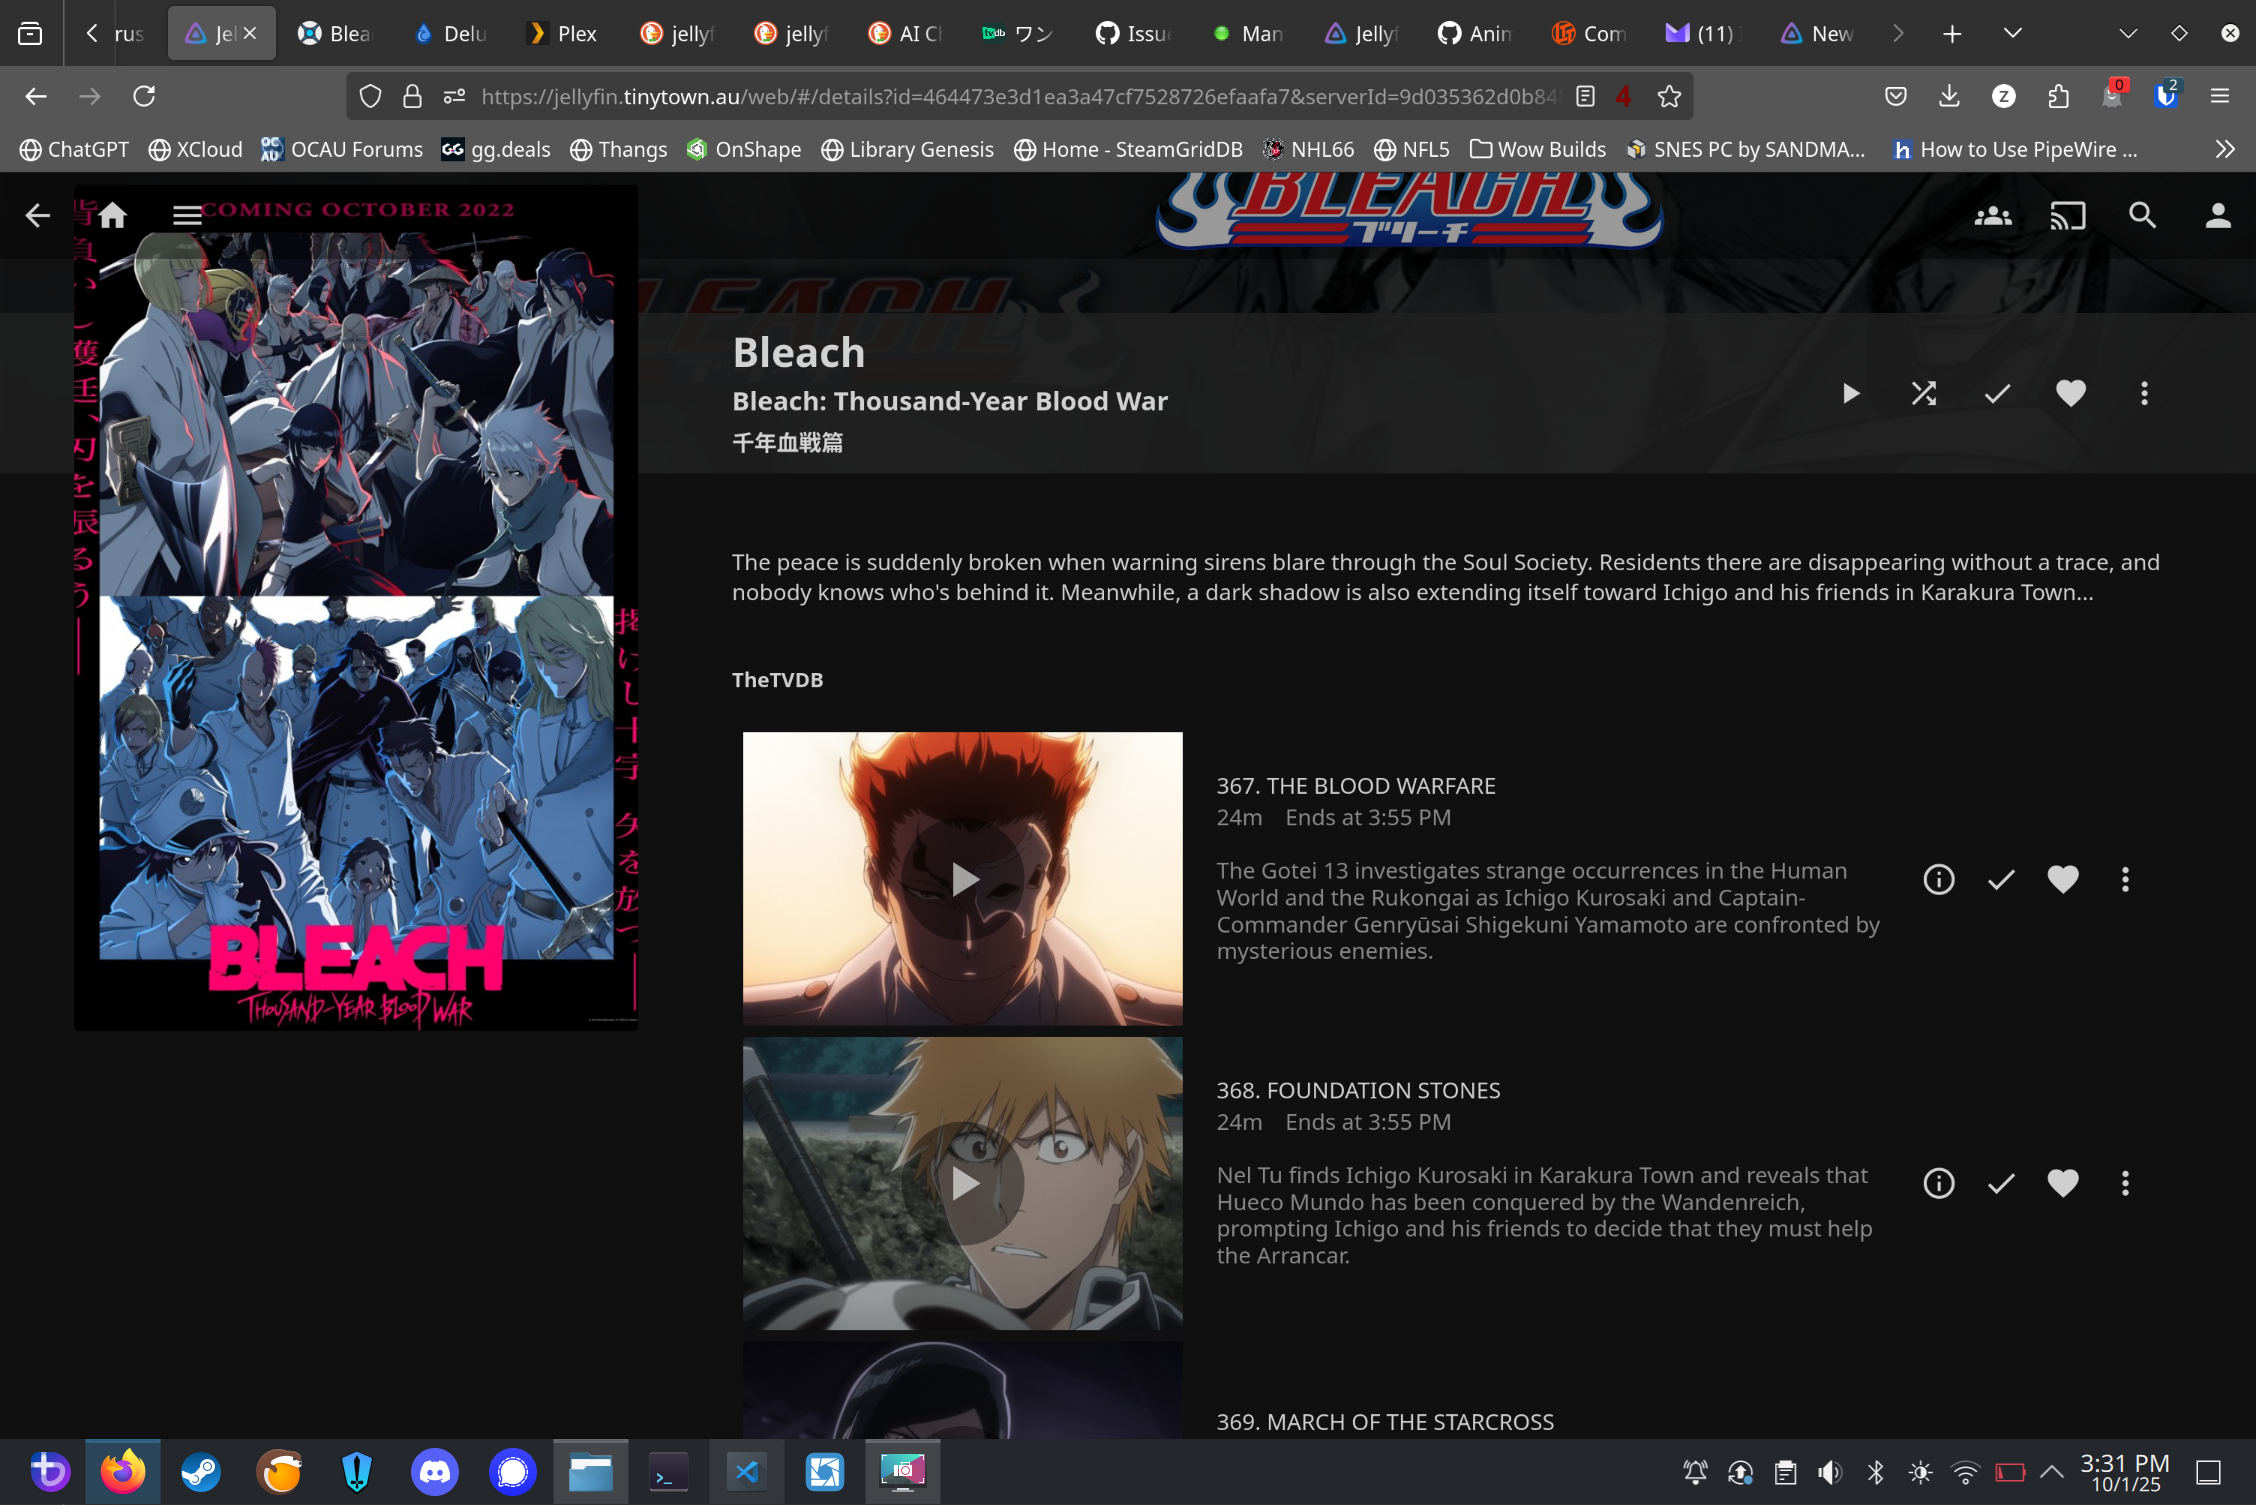Open the user profile icon
2256x1505 pixels.
[x=2217, y=215]
